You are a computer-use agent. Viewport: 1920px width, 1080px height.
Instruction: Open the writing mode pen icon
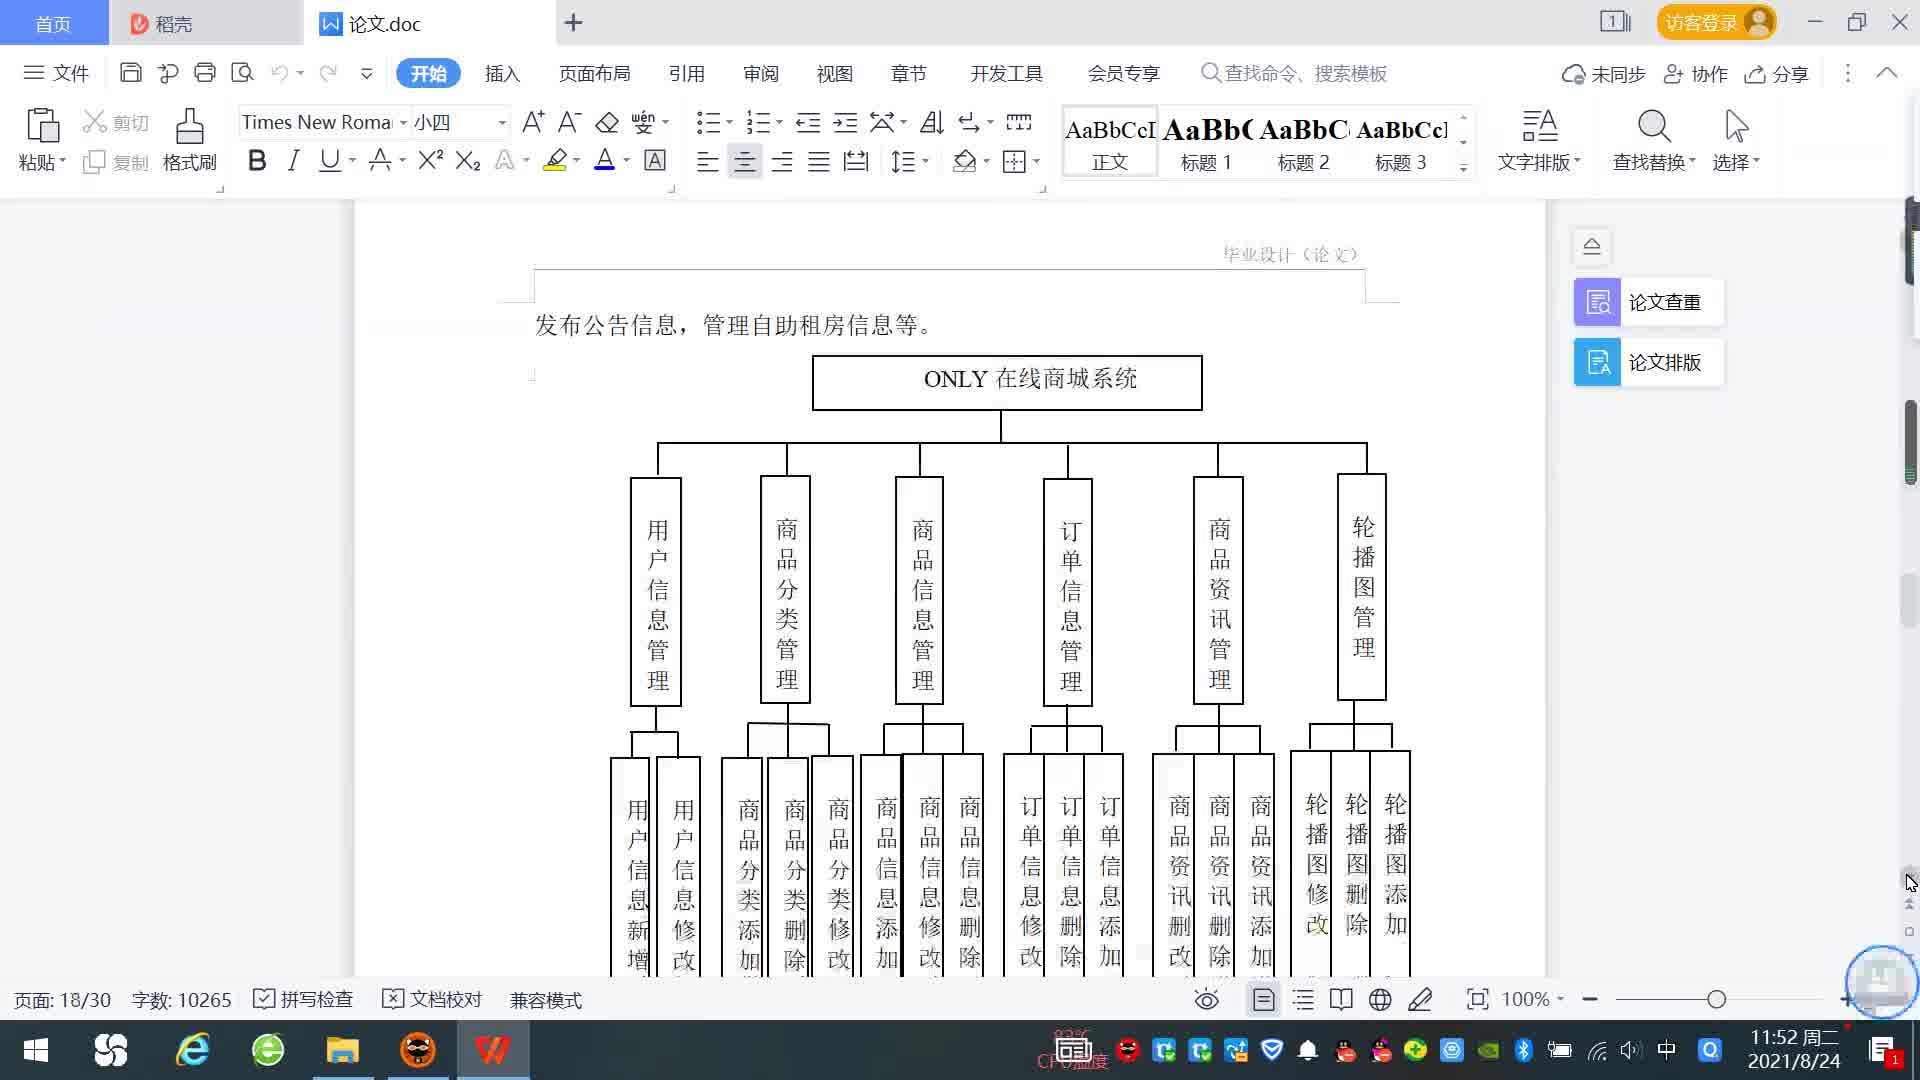pos(1420,999)
